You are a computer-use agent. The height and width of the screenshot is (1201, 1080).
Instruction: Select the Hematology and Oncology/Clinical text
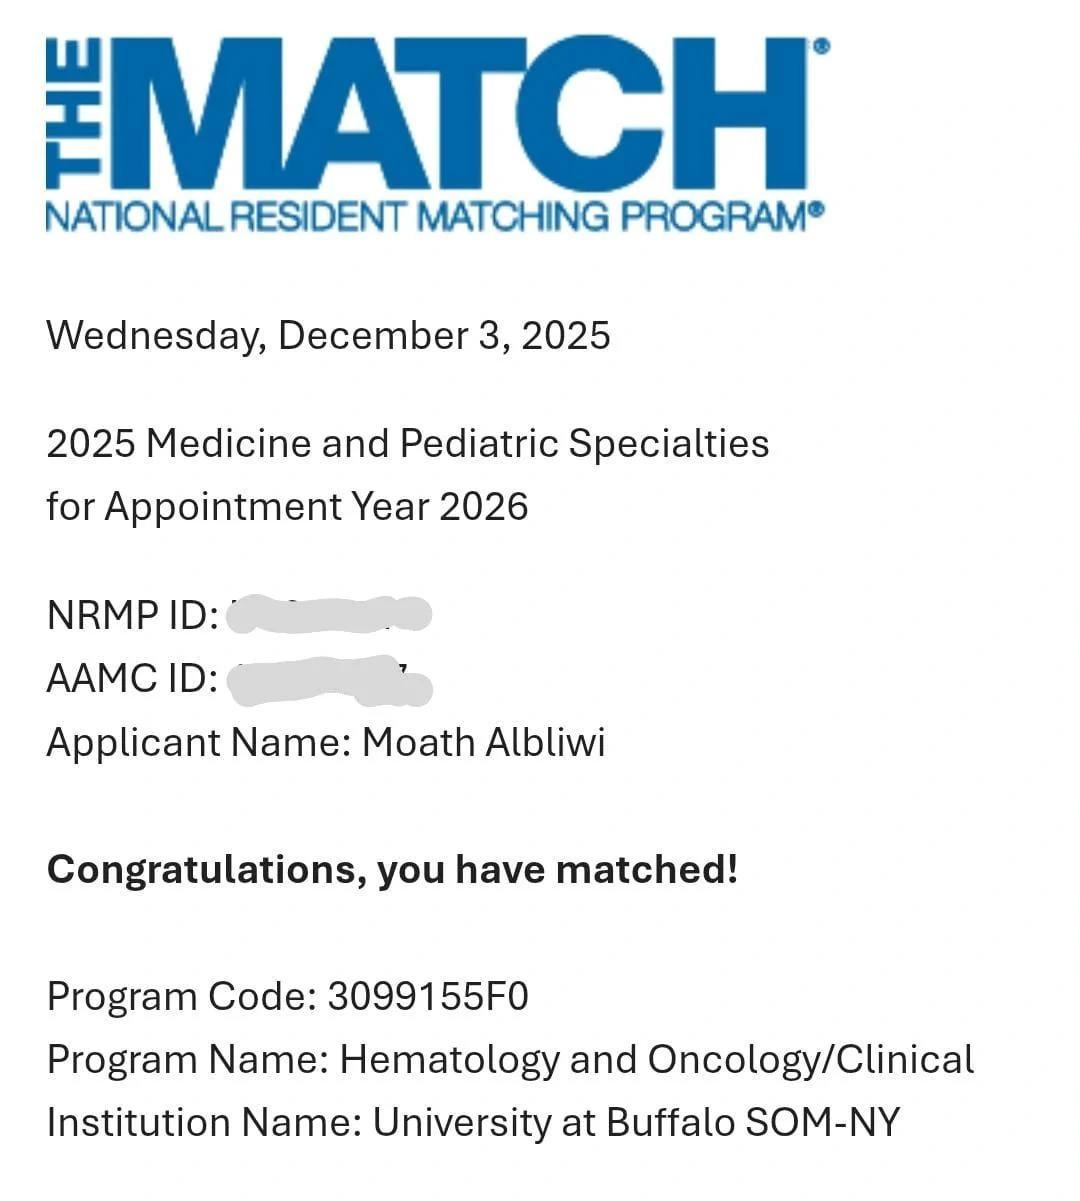point(657,1060)
